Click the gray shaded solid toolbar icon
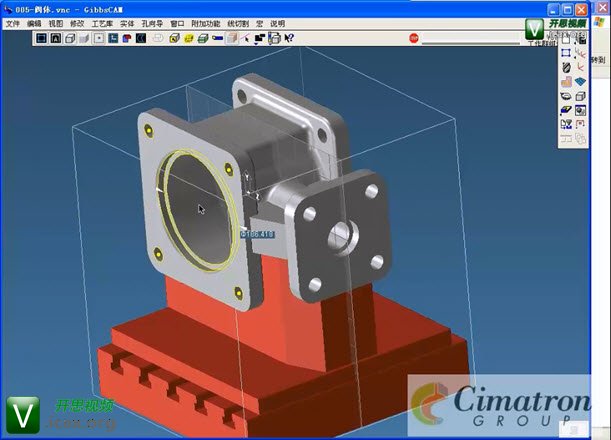 (x=85, y=38)
